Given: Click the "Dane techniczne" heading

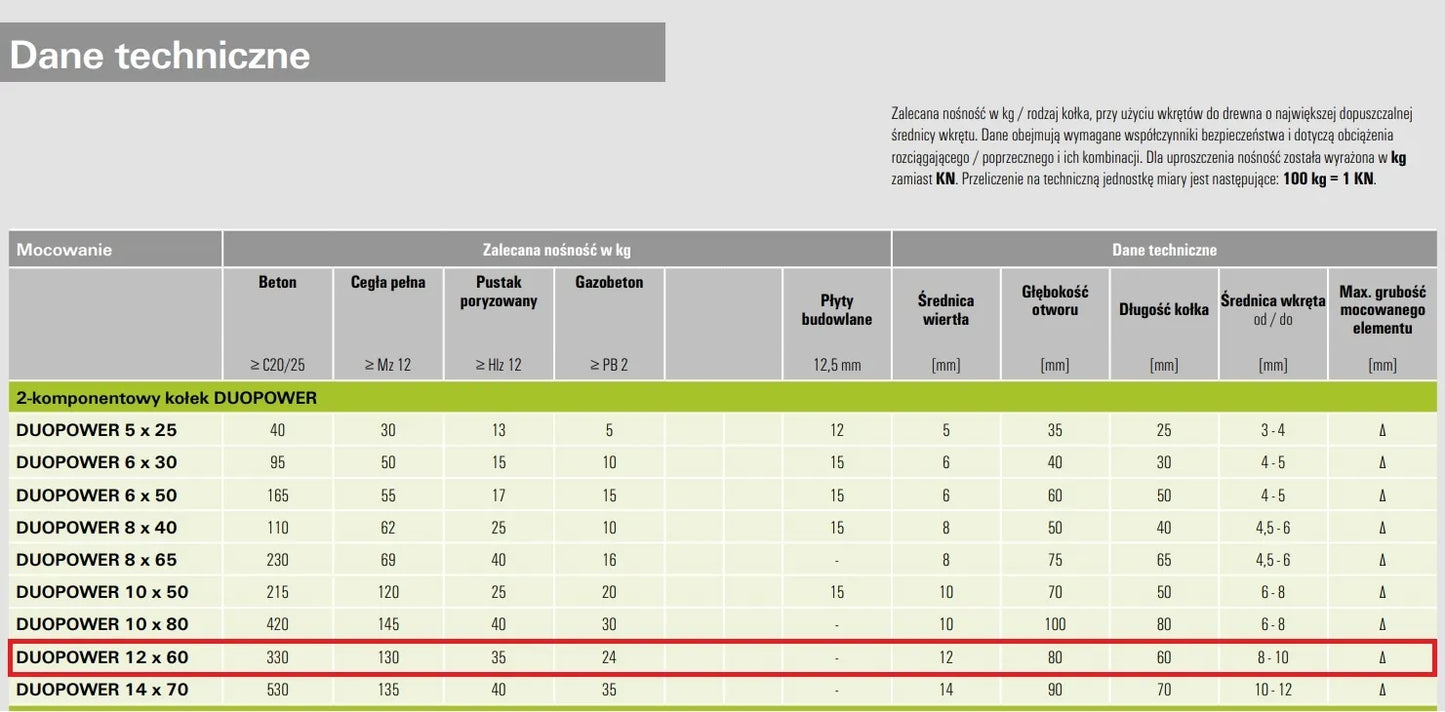Looking at the screenshot, I should (160, 54).
